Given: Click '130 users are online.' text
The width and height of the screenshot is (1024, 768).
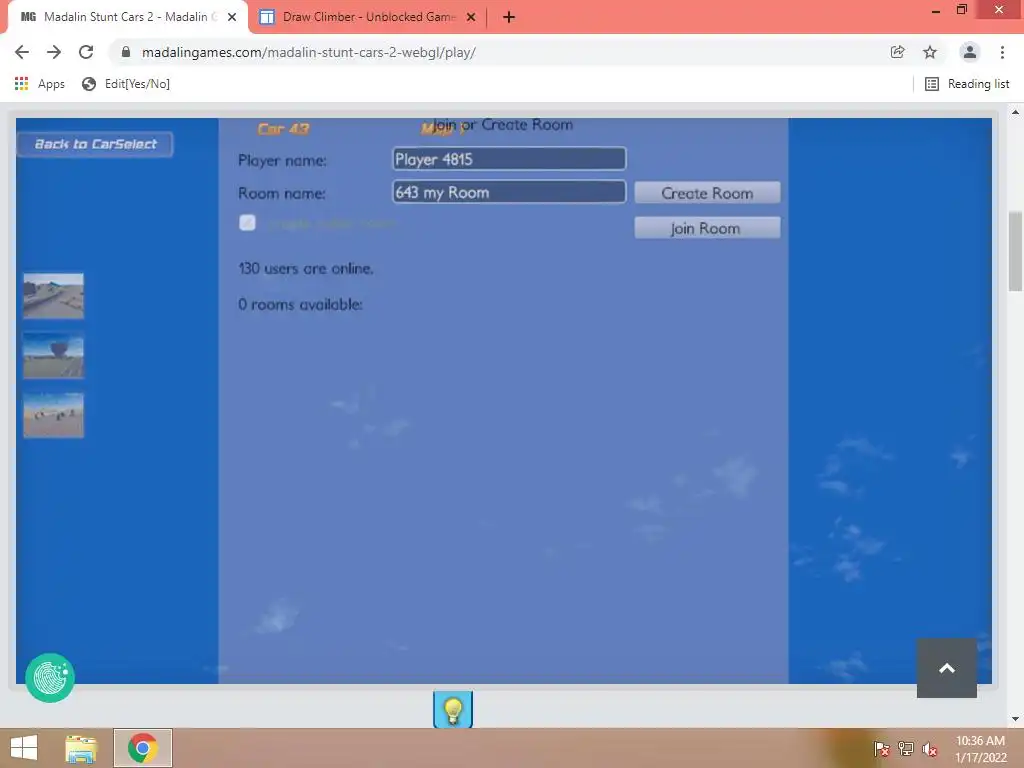Looking at the screenshot, I should [306, 268].
